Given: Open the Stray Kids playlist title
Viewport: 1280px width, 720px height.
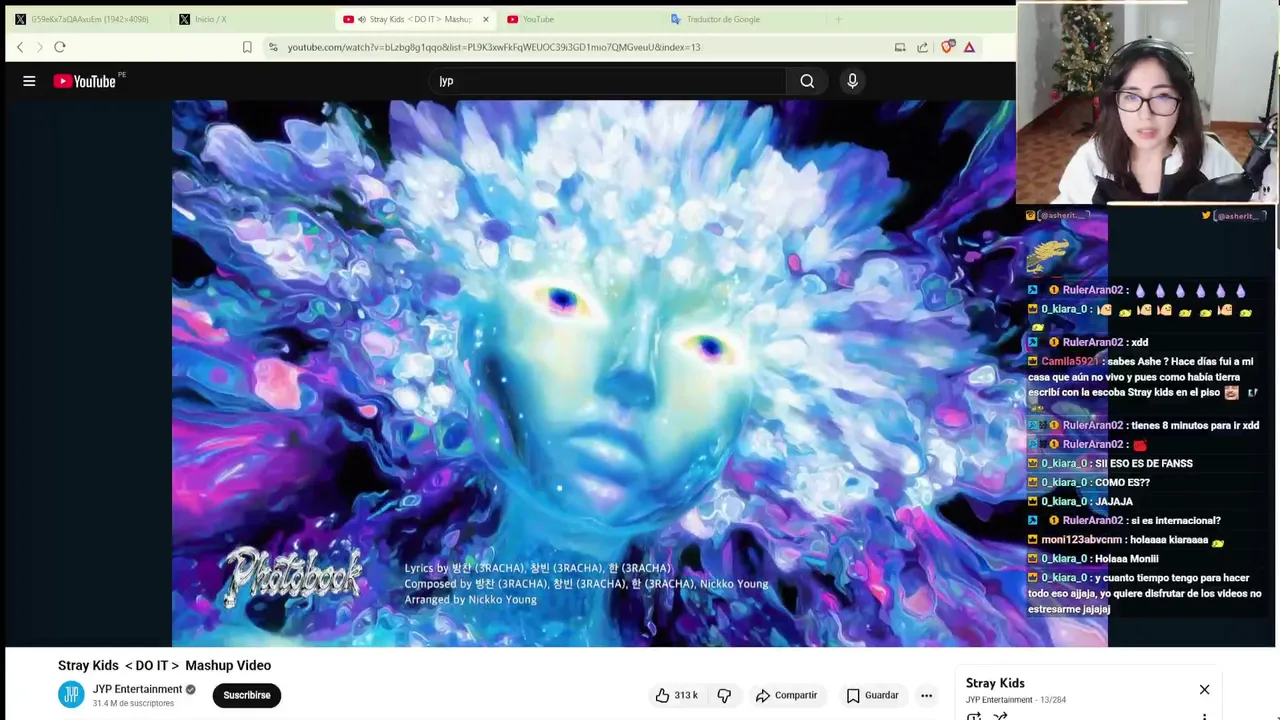Looking at the screenshot, I should click(995, 683).
